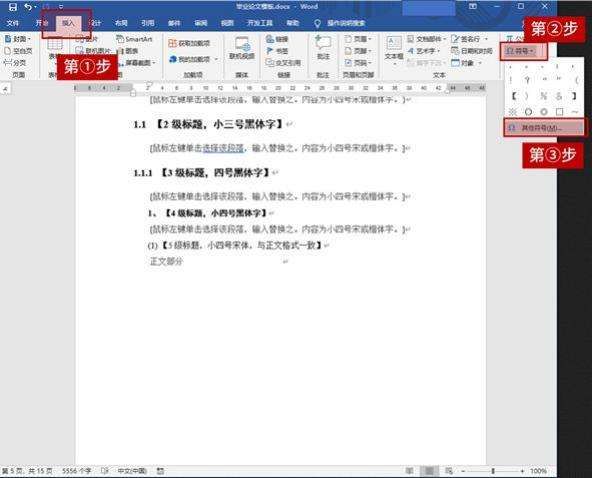Open the 页脚 (Footer) dropdown
Screen dimensions: 592x478
pyautogui.click(x=358, y=51)
